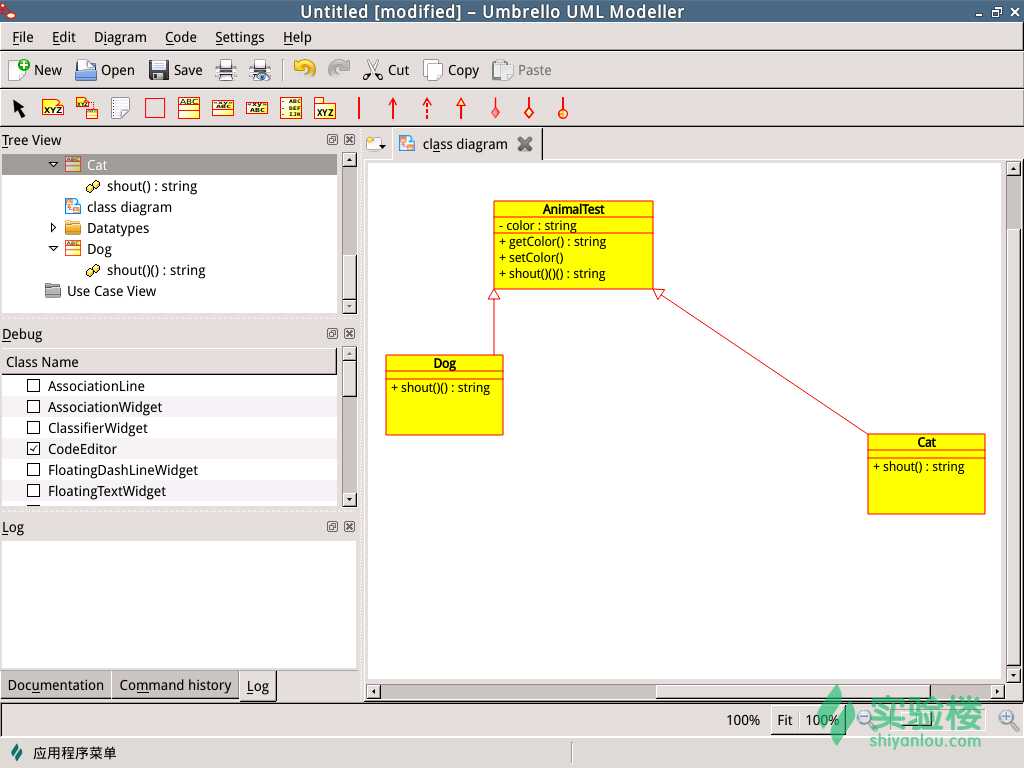Click the Print Preview icon
This screenshot has width=1024, height=768.
[x=260, y=70]
